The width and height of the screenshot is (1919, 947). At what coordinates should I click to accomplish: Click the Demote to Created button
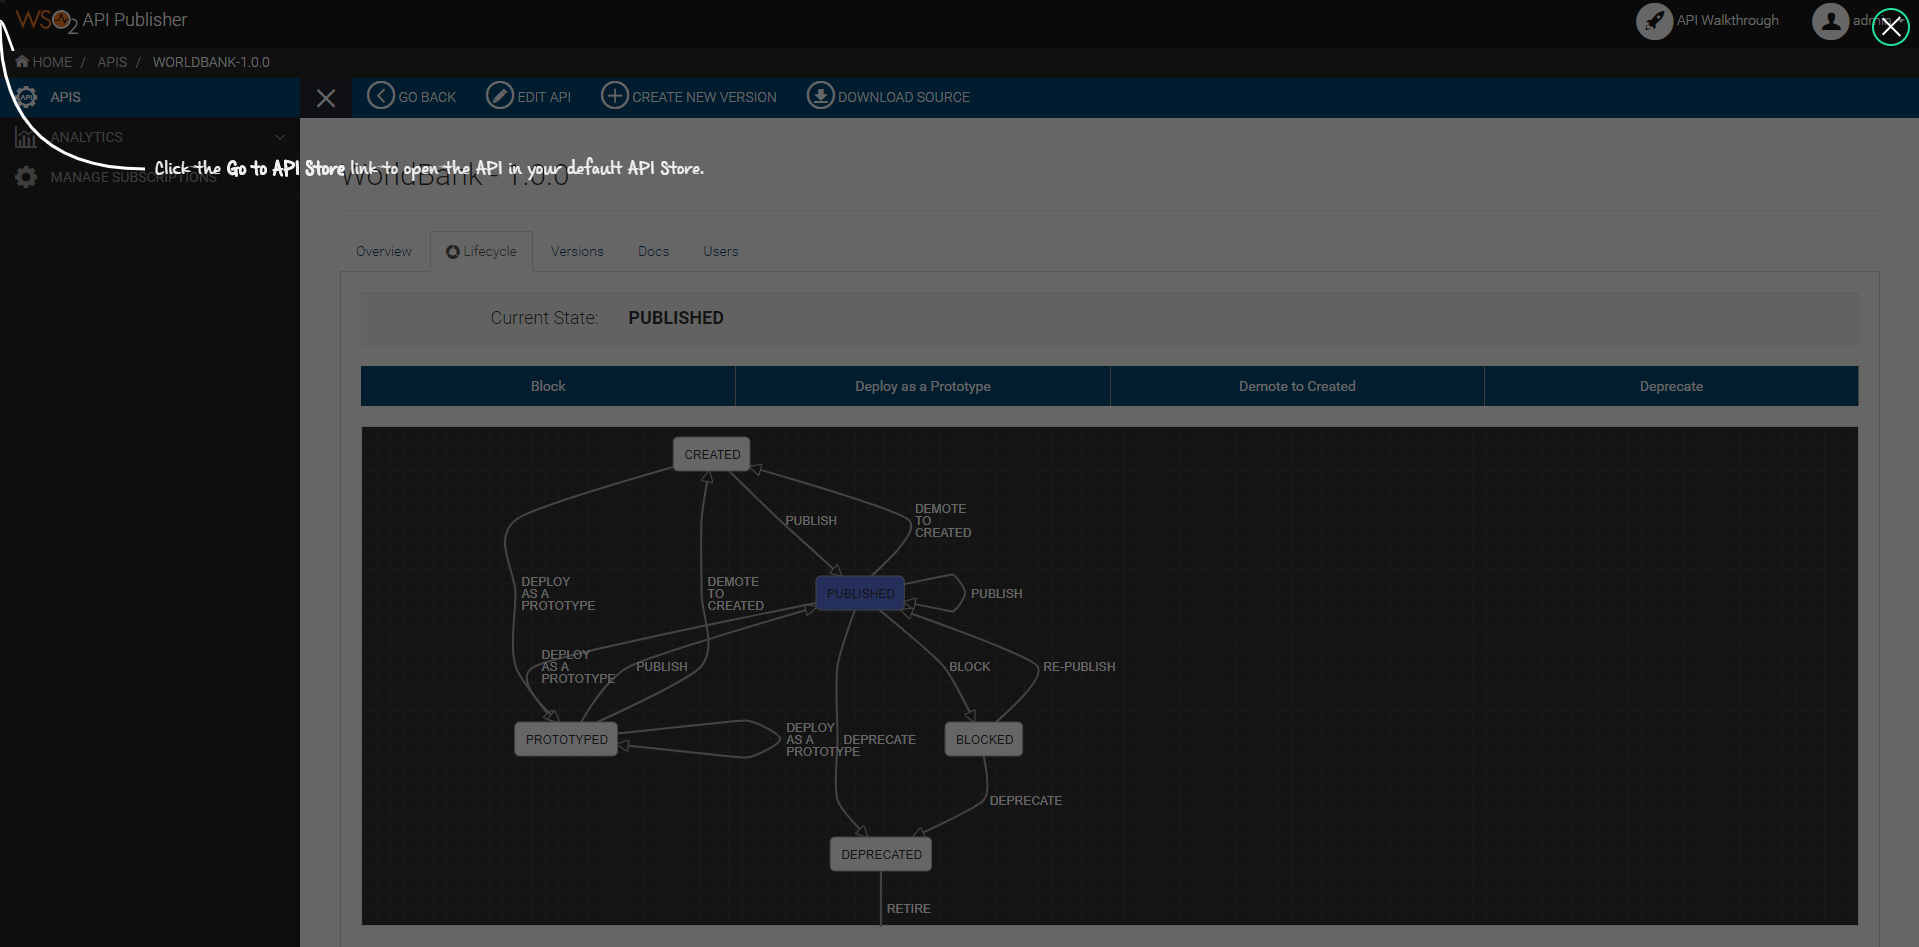1296,386
